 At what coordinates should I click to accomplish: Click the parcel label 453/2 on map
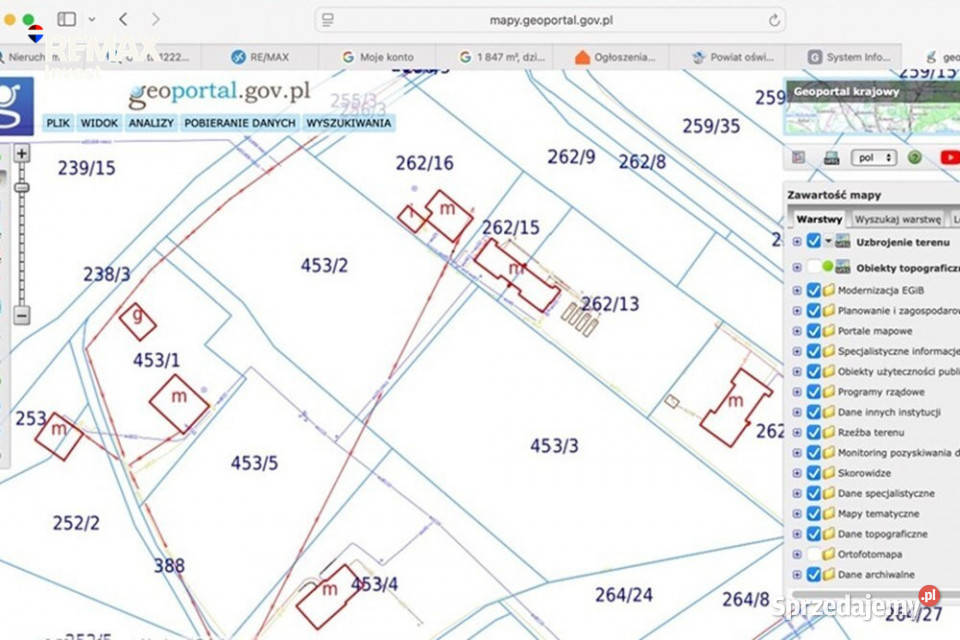[324, 265]
